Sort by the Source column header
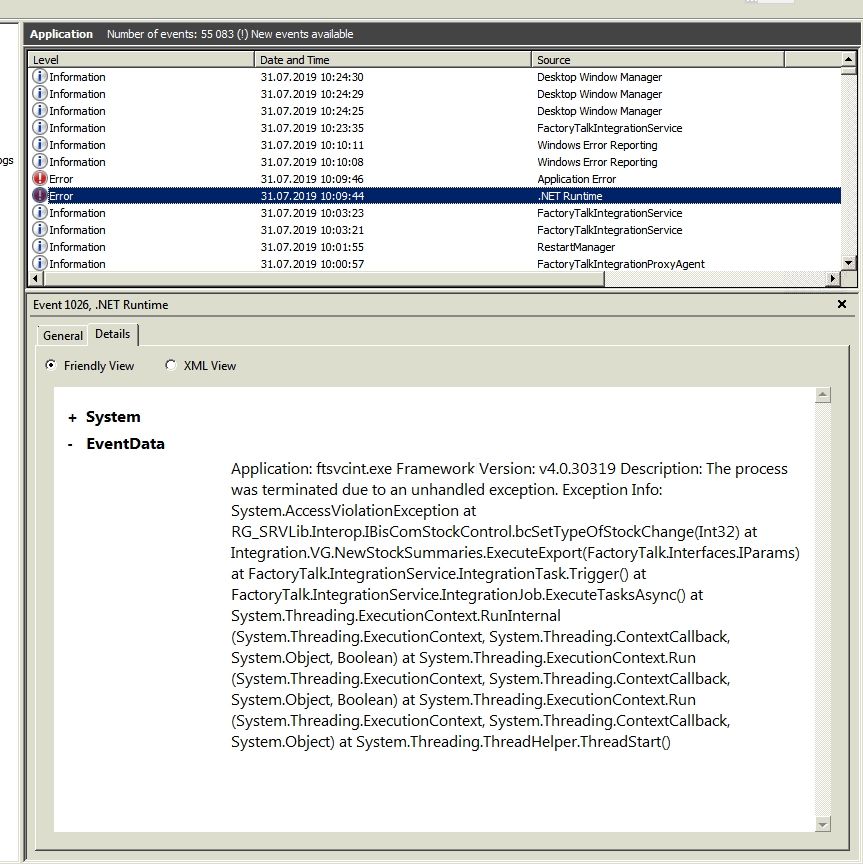 pos(657,60)
